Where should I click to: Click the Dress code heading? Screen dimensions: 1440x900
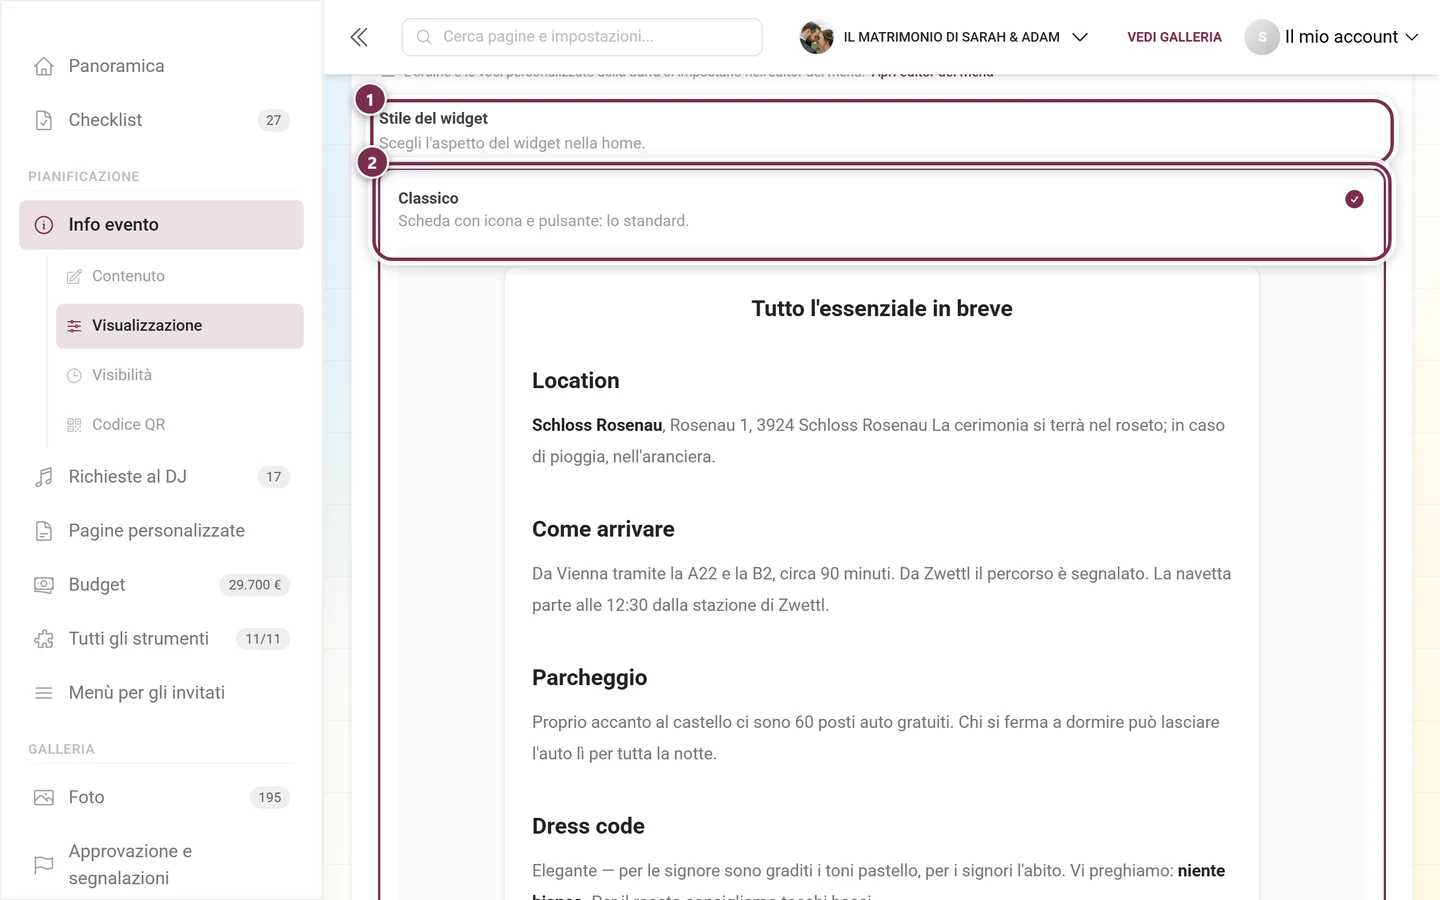pos(588,826)
